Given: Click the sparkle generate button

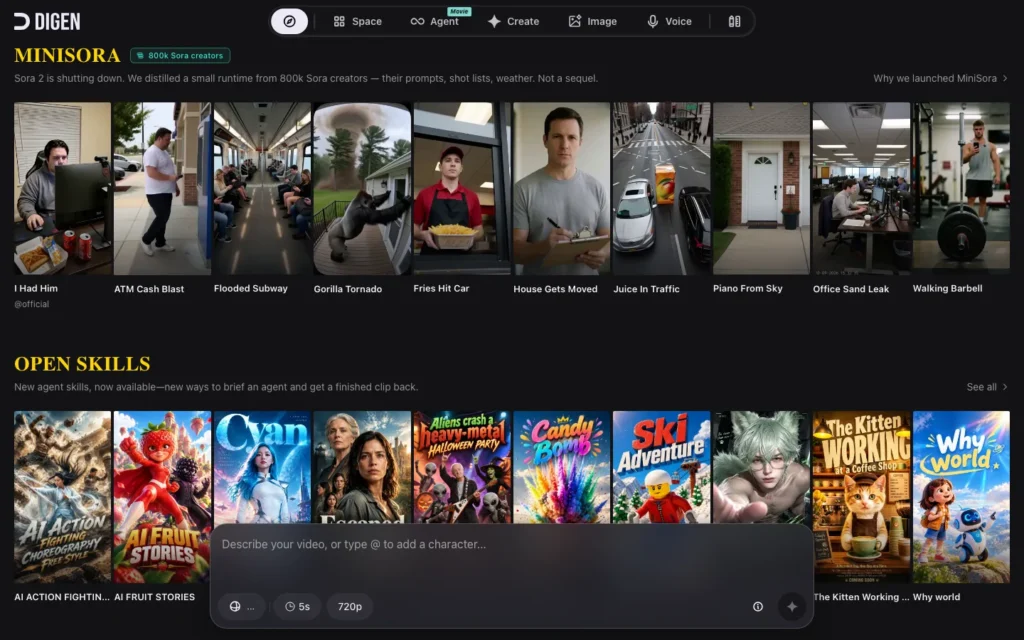Looking at the screenshot, I should click(x=792, y=607).
